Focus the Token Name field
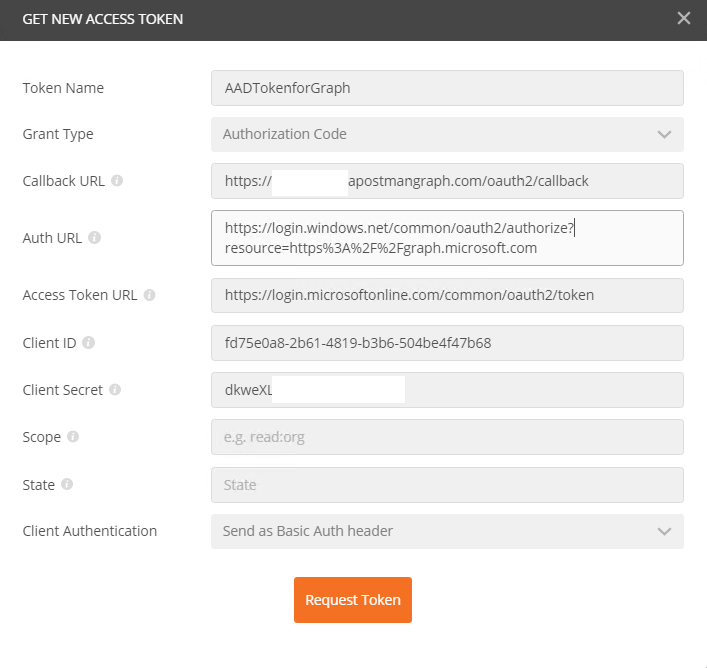The width and height of the screenshot is (707, 668). coord(447,88)
